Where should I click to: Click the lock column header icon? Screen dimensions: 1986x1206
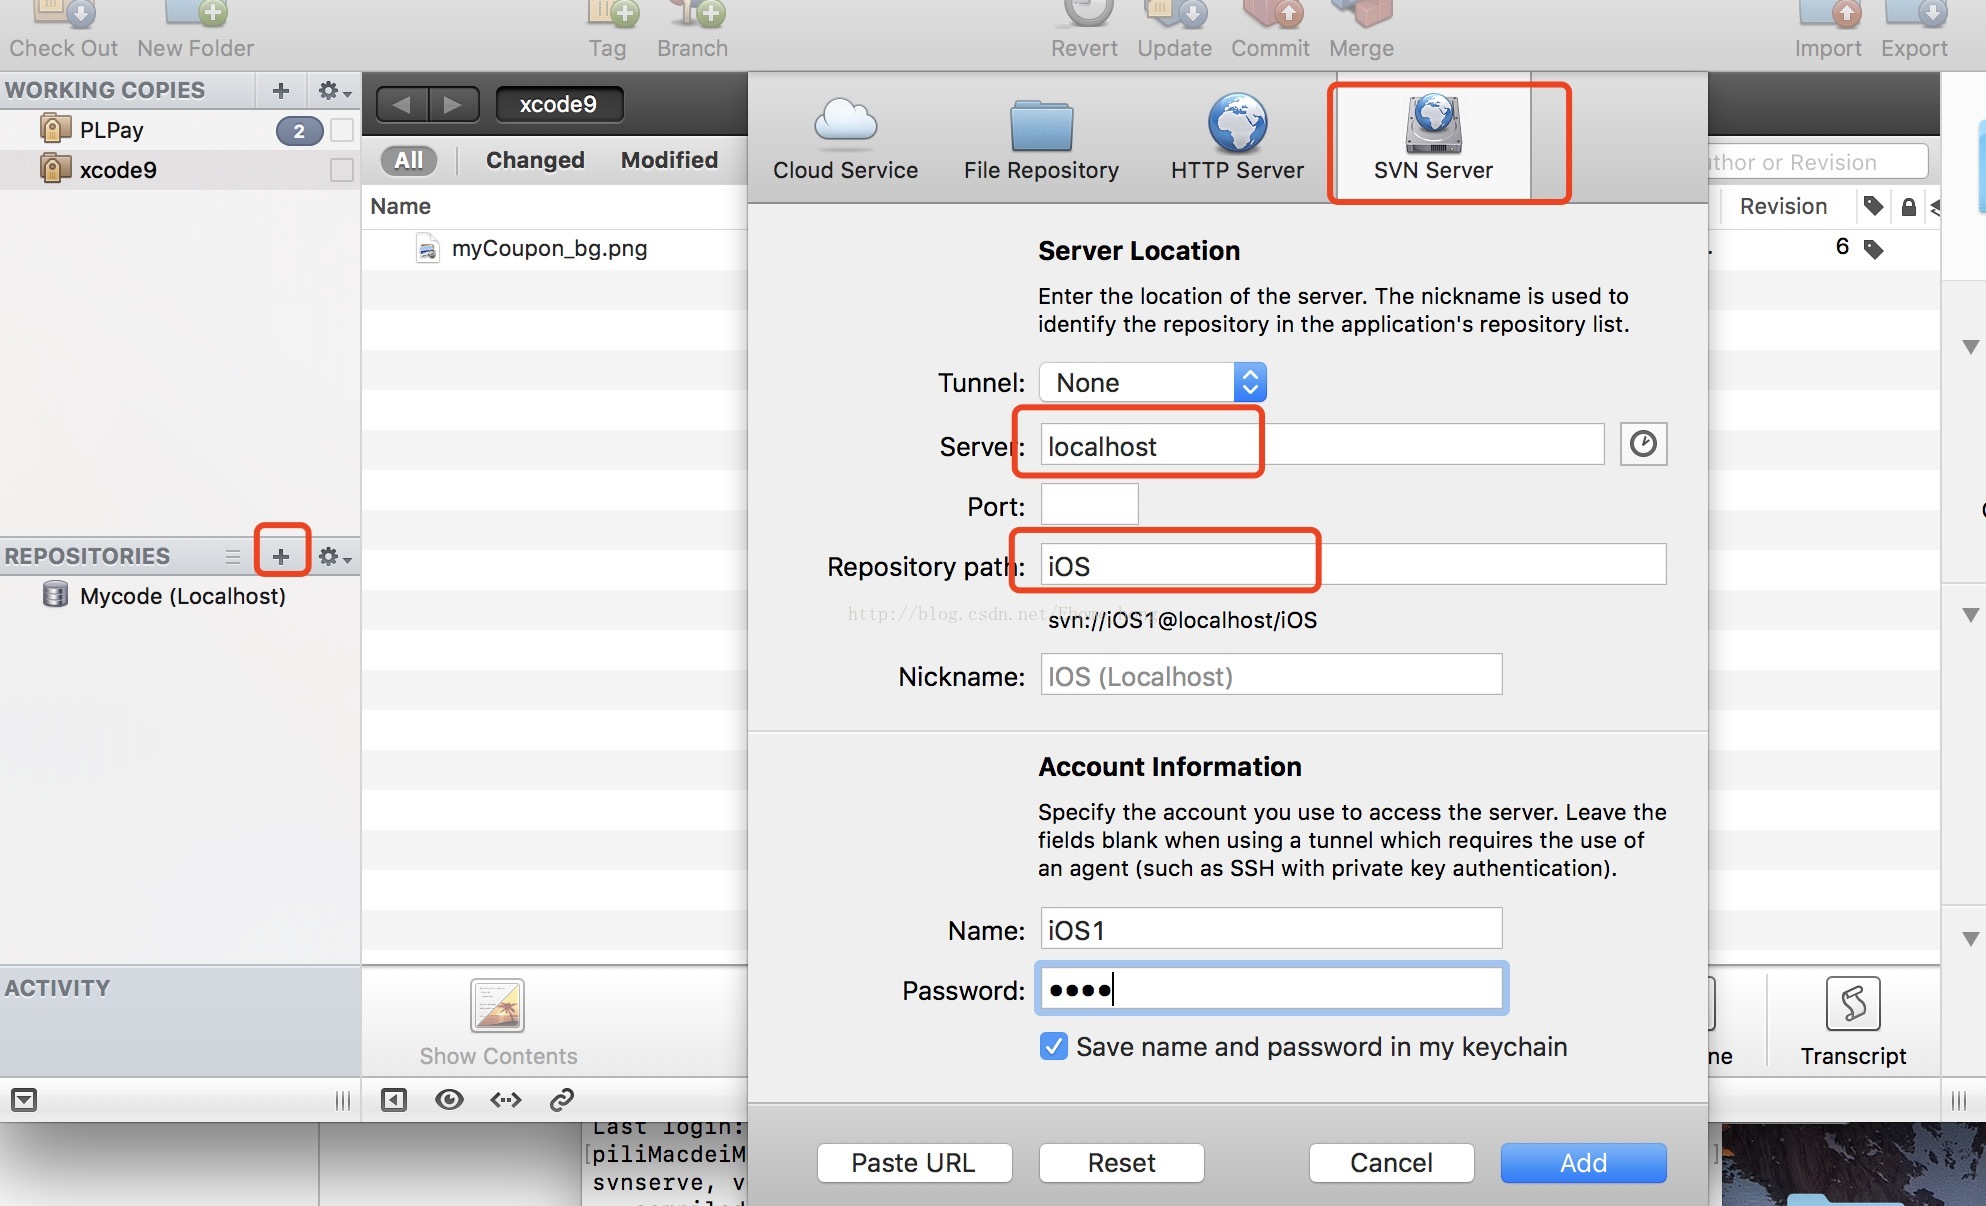pyautogui.click(x=1908, y=206)
